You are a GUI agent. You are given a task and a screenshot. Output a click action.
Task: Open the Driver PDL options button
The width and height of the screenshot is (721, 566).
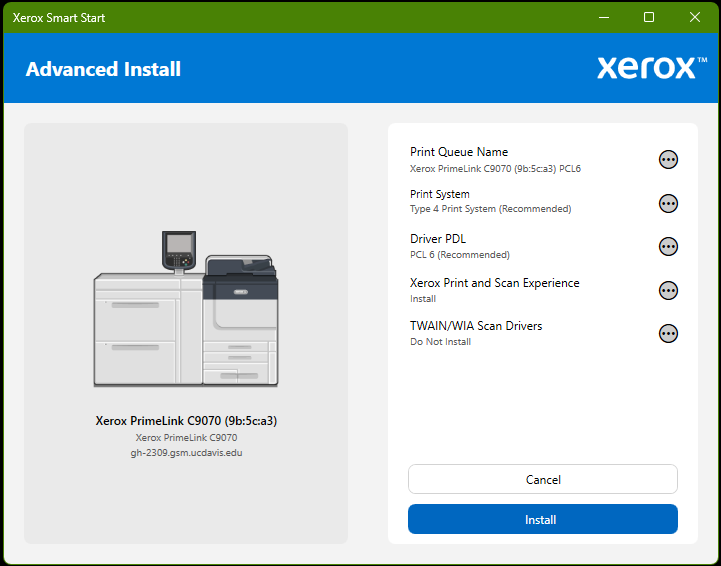[x=668, y=246]
